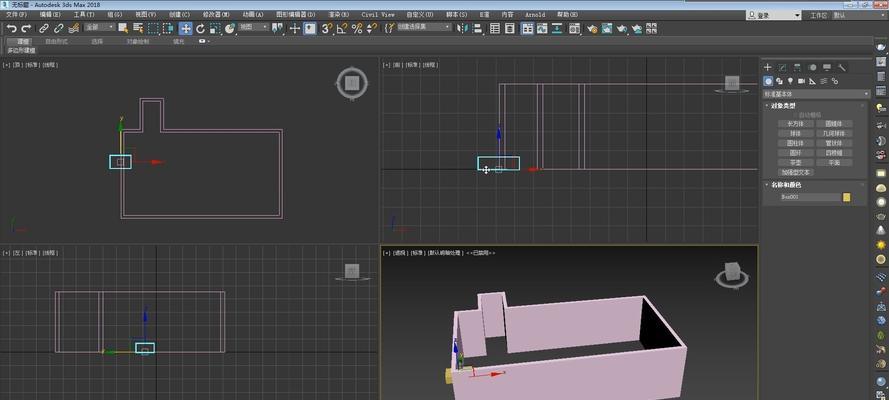Pick the Rectangular Selection Region tool

(154, 28)
